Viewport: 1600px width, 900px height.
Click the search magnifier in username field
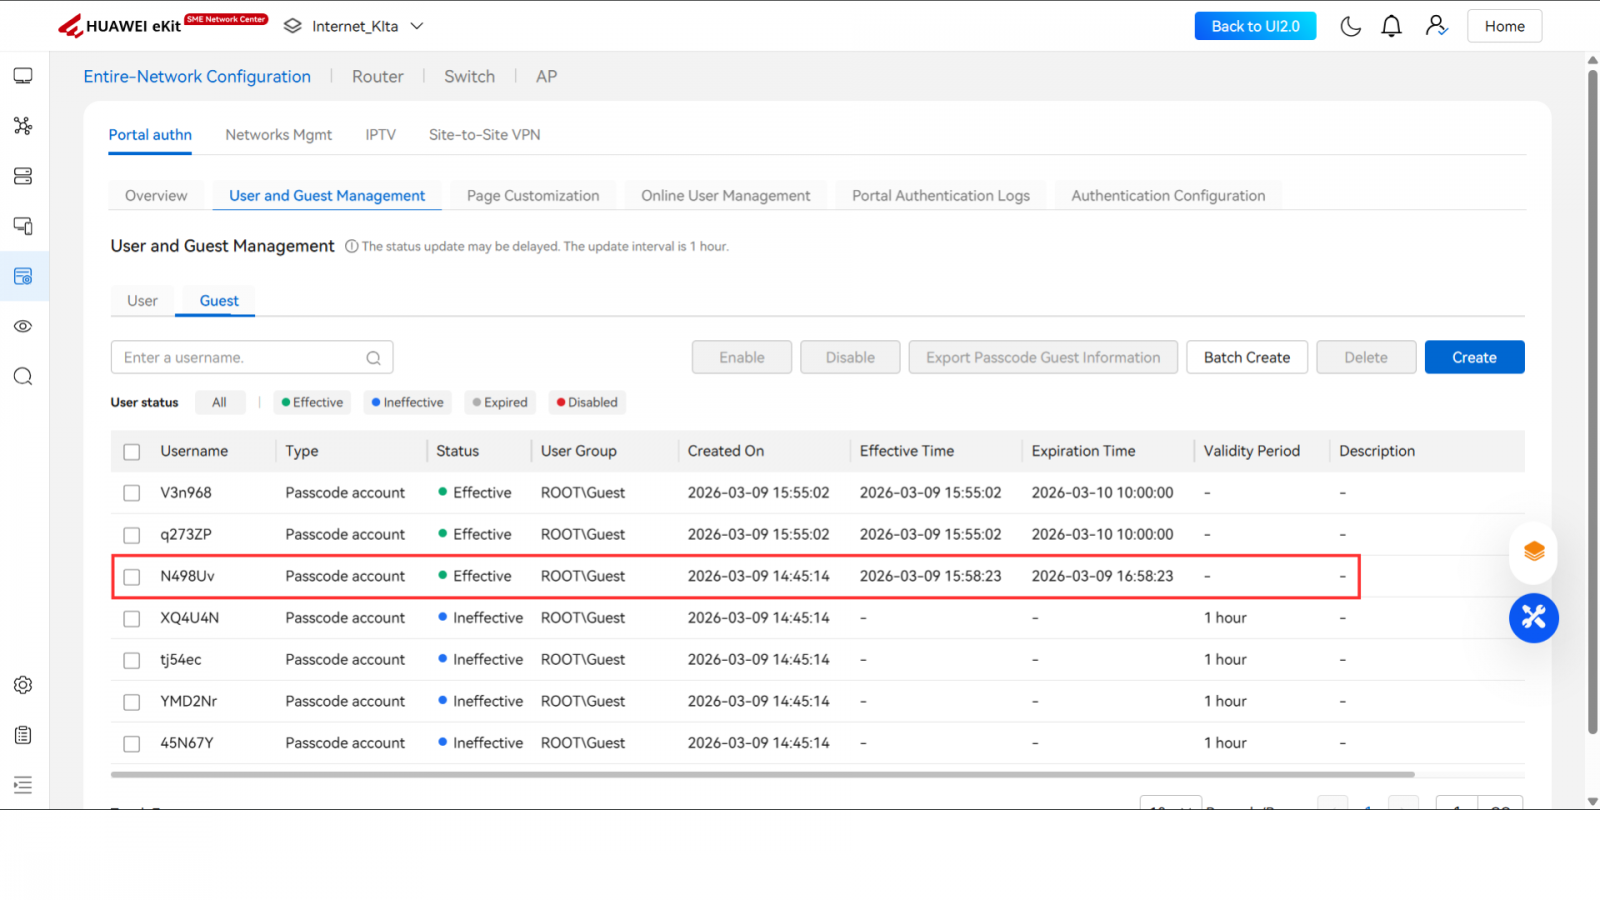[373, 358]
